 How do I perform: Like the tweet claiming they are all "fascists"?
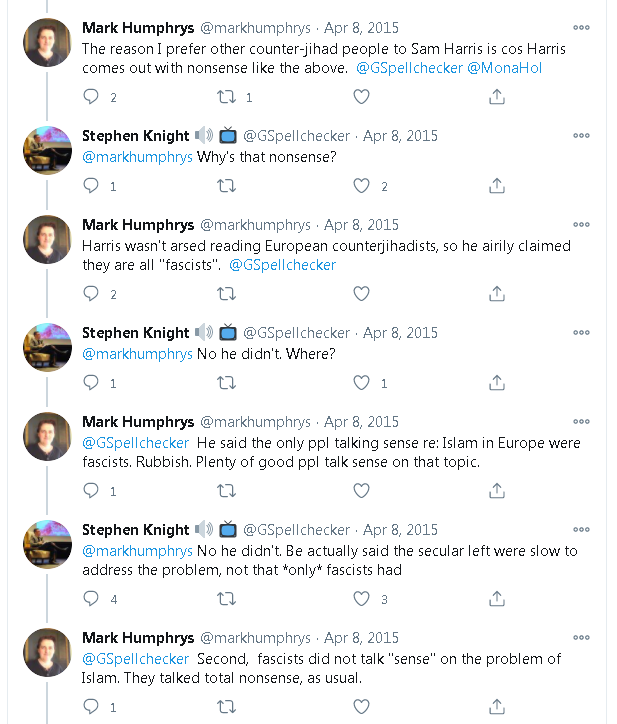[x=362, y=294]
